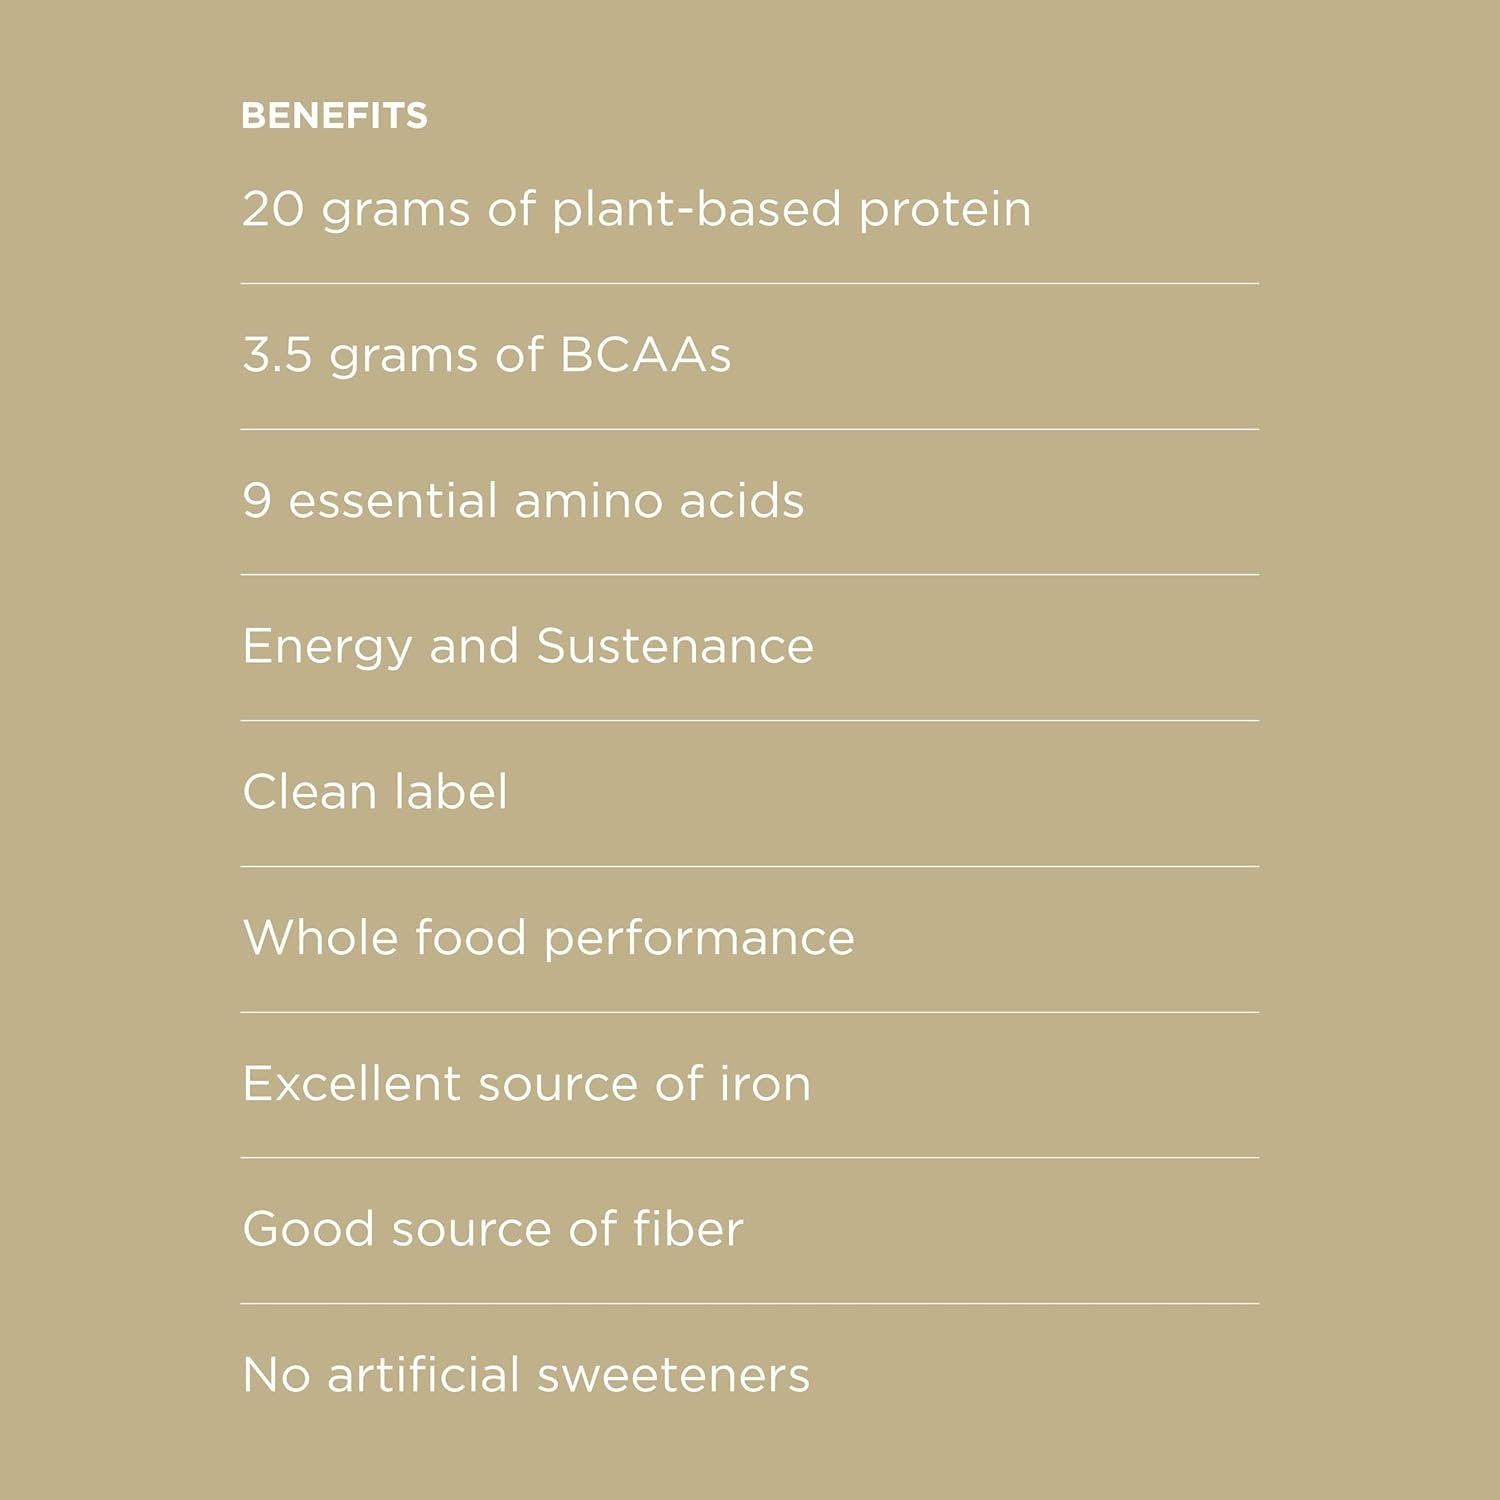Select the '9 essential amino acids' line

522,500
